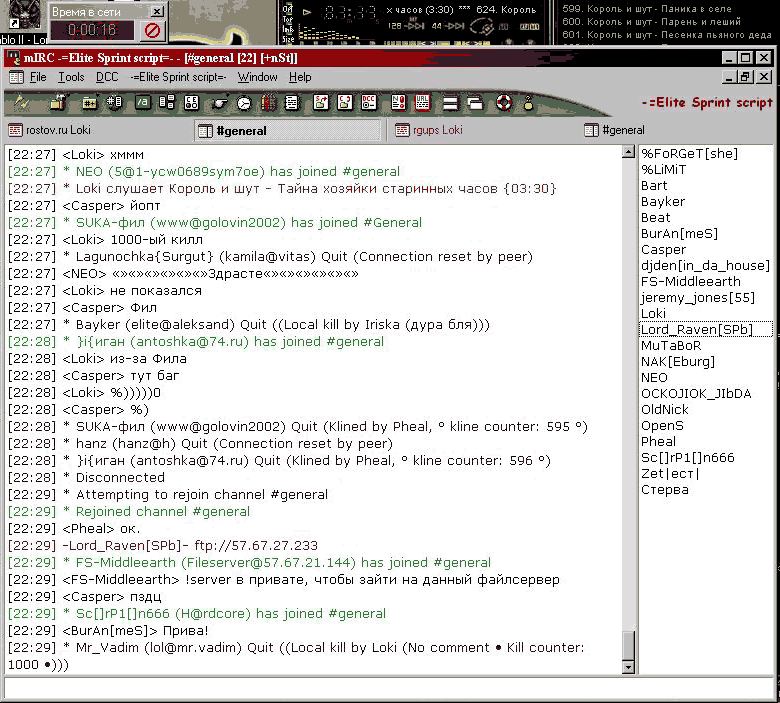Open the DCC menu

point(107,77)
